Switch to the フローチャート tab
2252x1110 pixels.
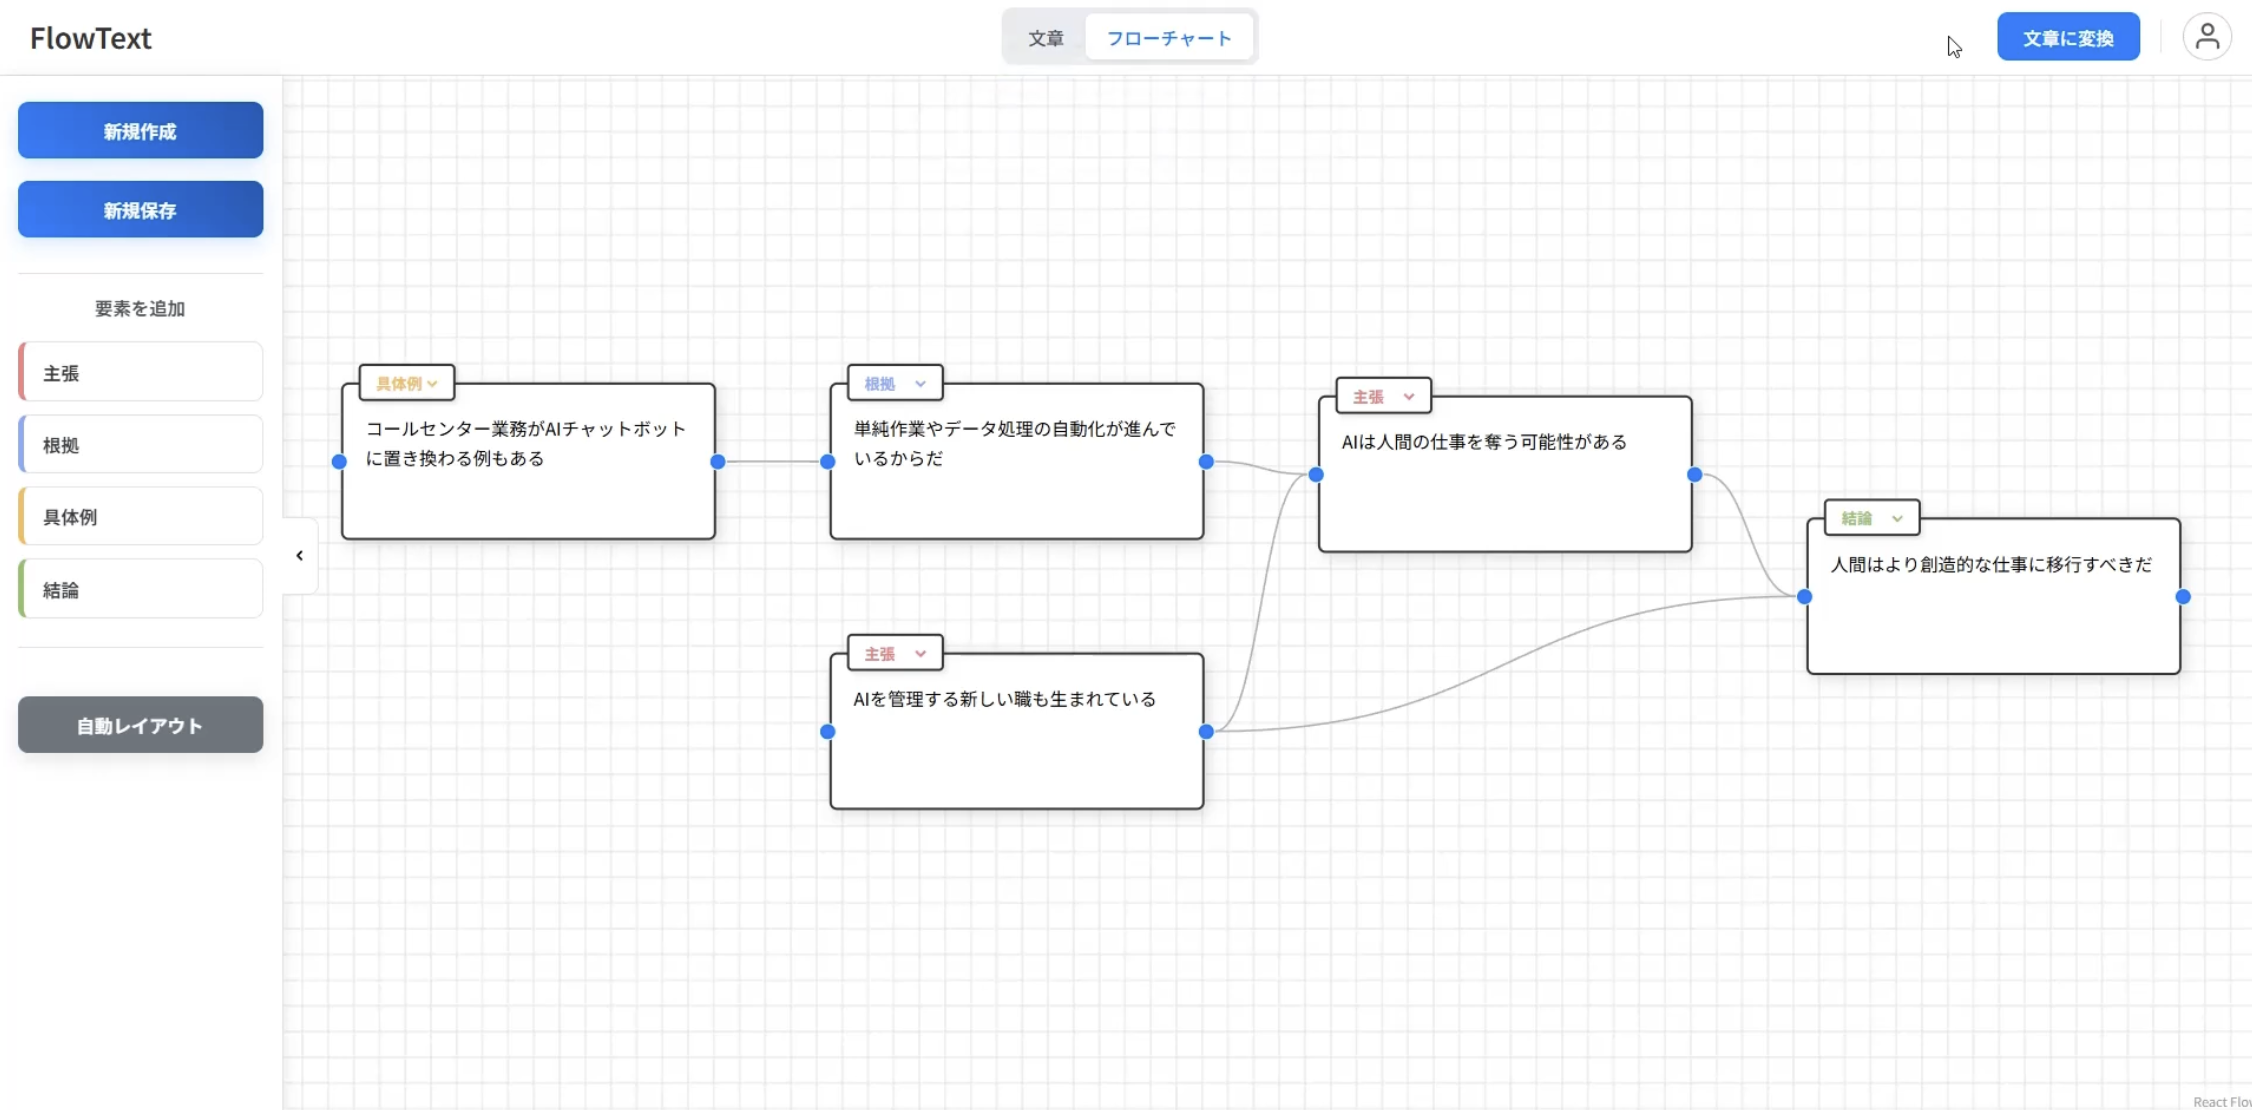tap(1169, 37)
